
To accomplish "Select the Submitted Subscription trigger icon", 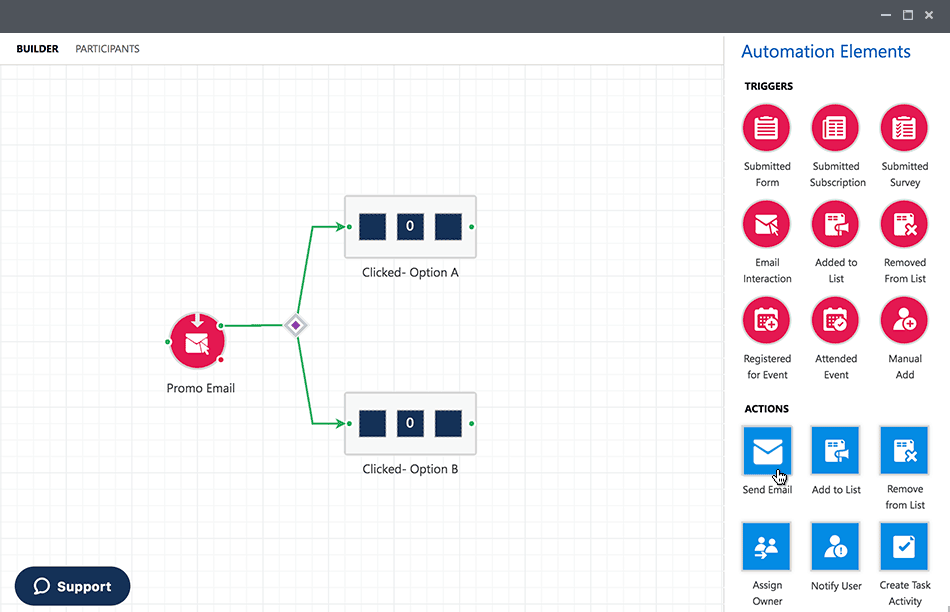I will pos(835,129).
